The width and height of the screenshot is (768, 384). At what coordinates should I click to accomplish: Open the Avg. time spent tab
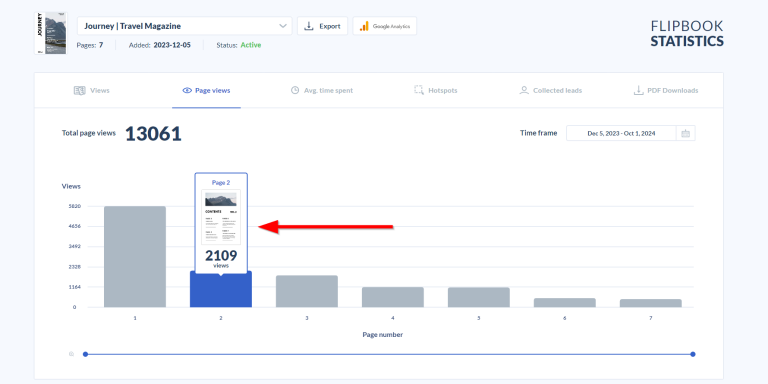tap(322, 91)
